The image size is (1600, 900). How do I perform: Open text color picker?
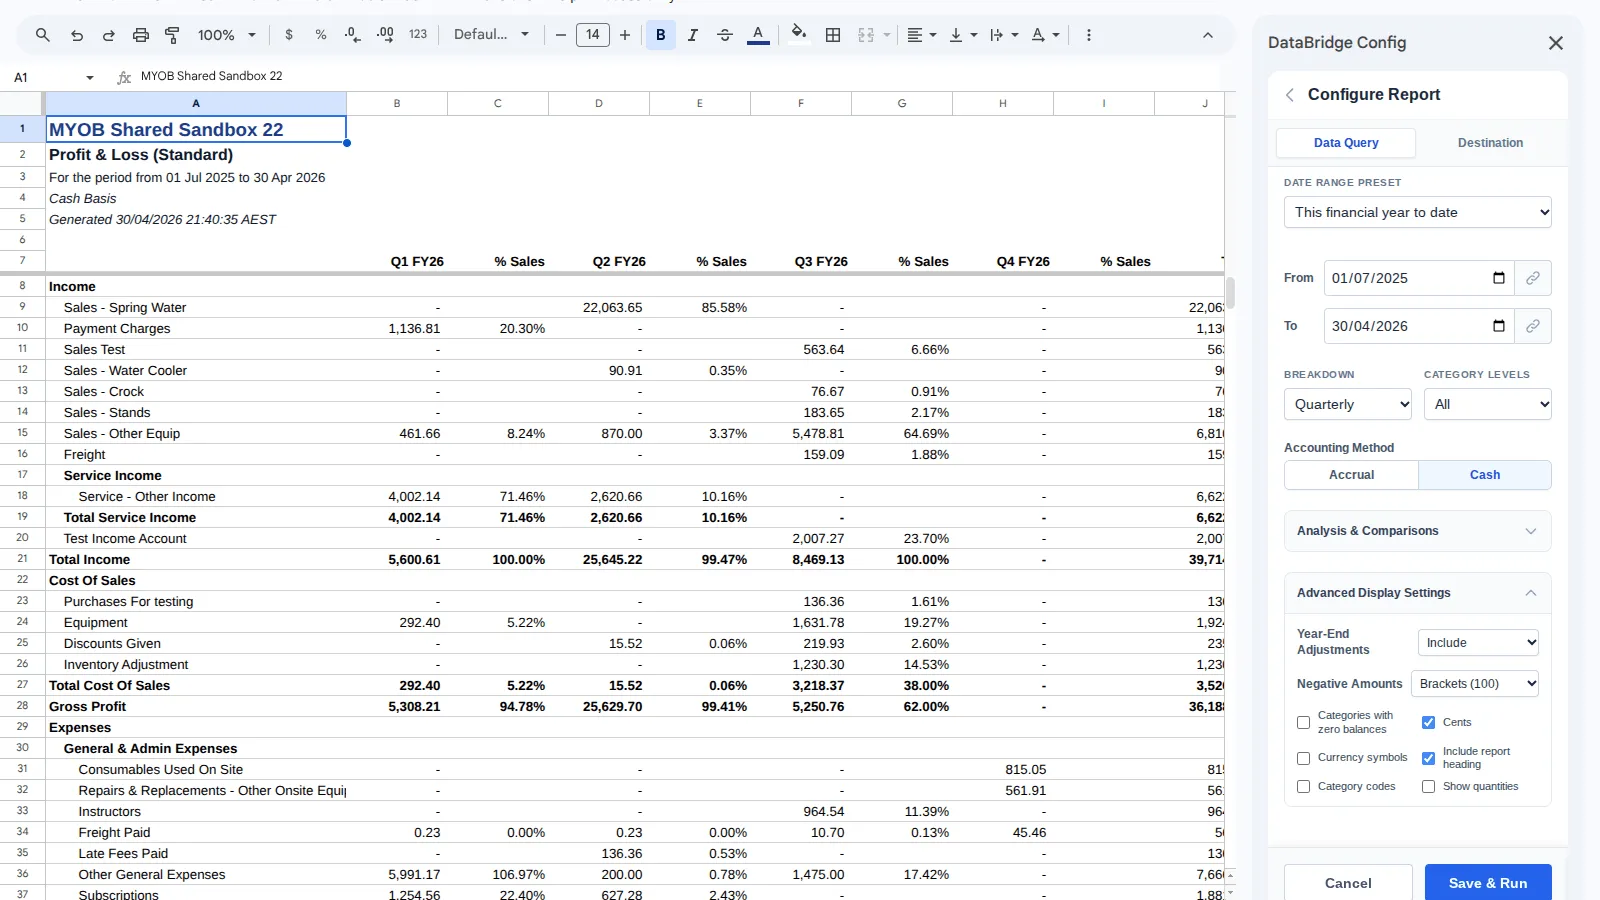click(x=759, y=35)
